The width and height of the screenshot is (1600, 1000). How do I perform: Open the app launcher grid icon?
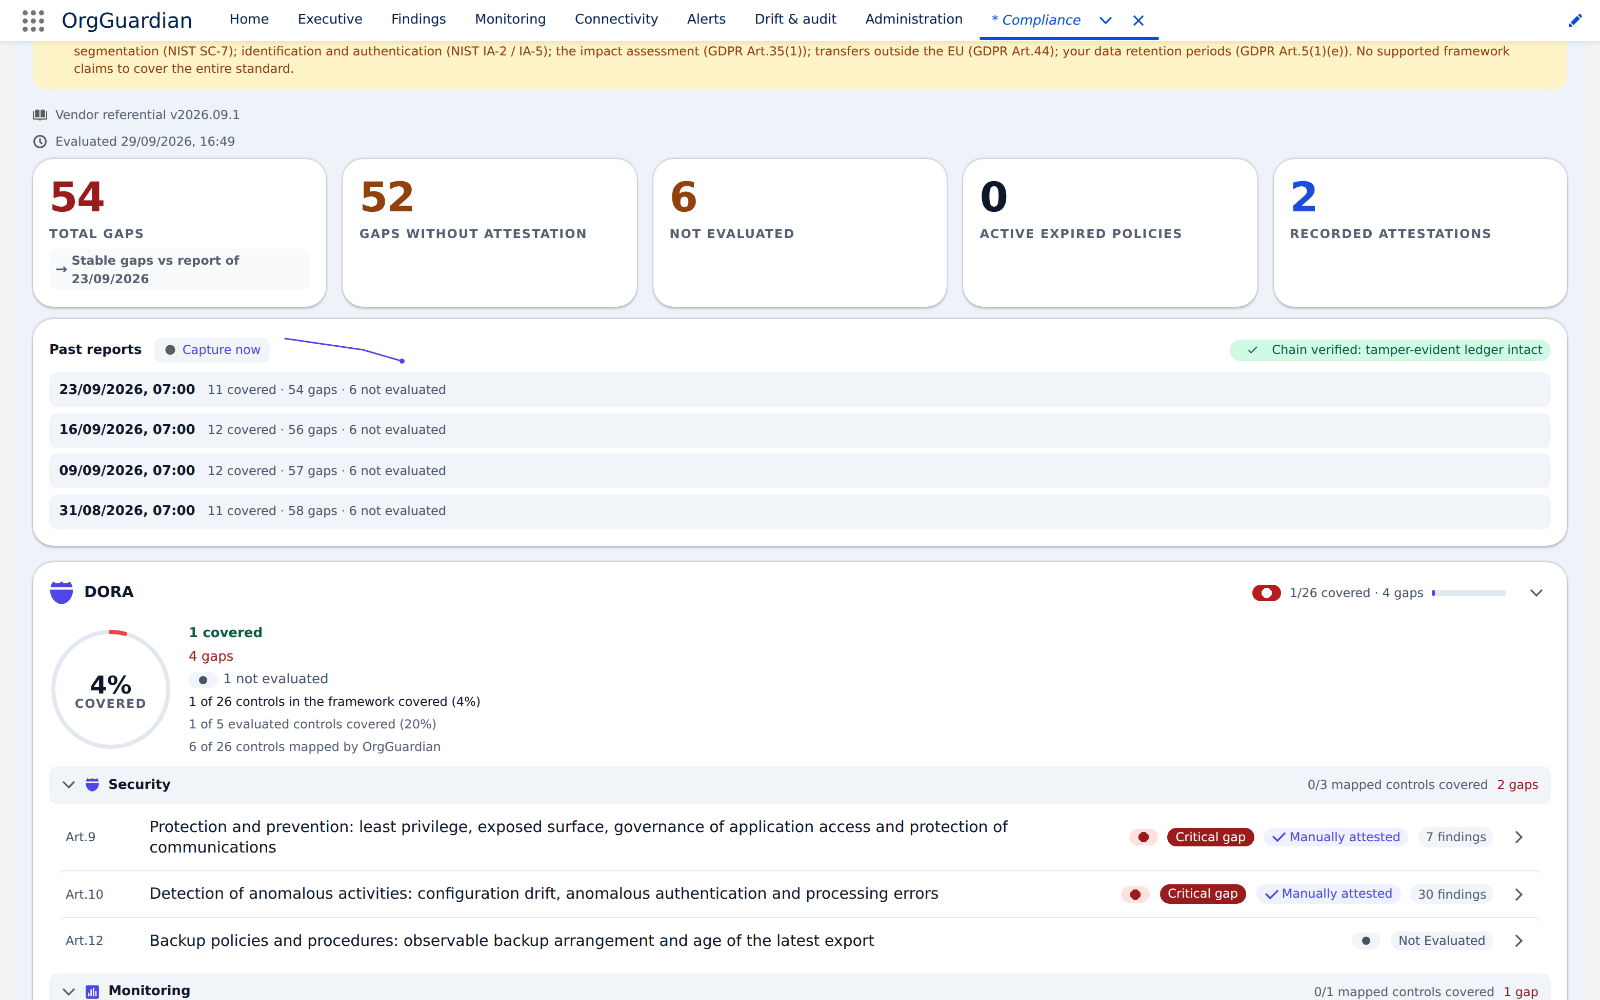tap(33, 20)
